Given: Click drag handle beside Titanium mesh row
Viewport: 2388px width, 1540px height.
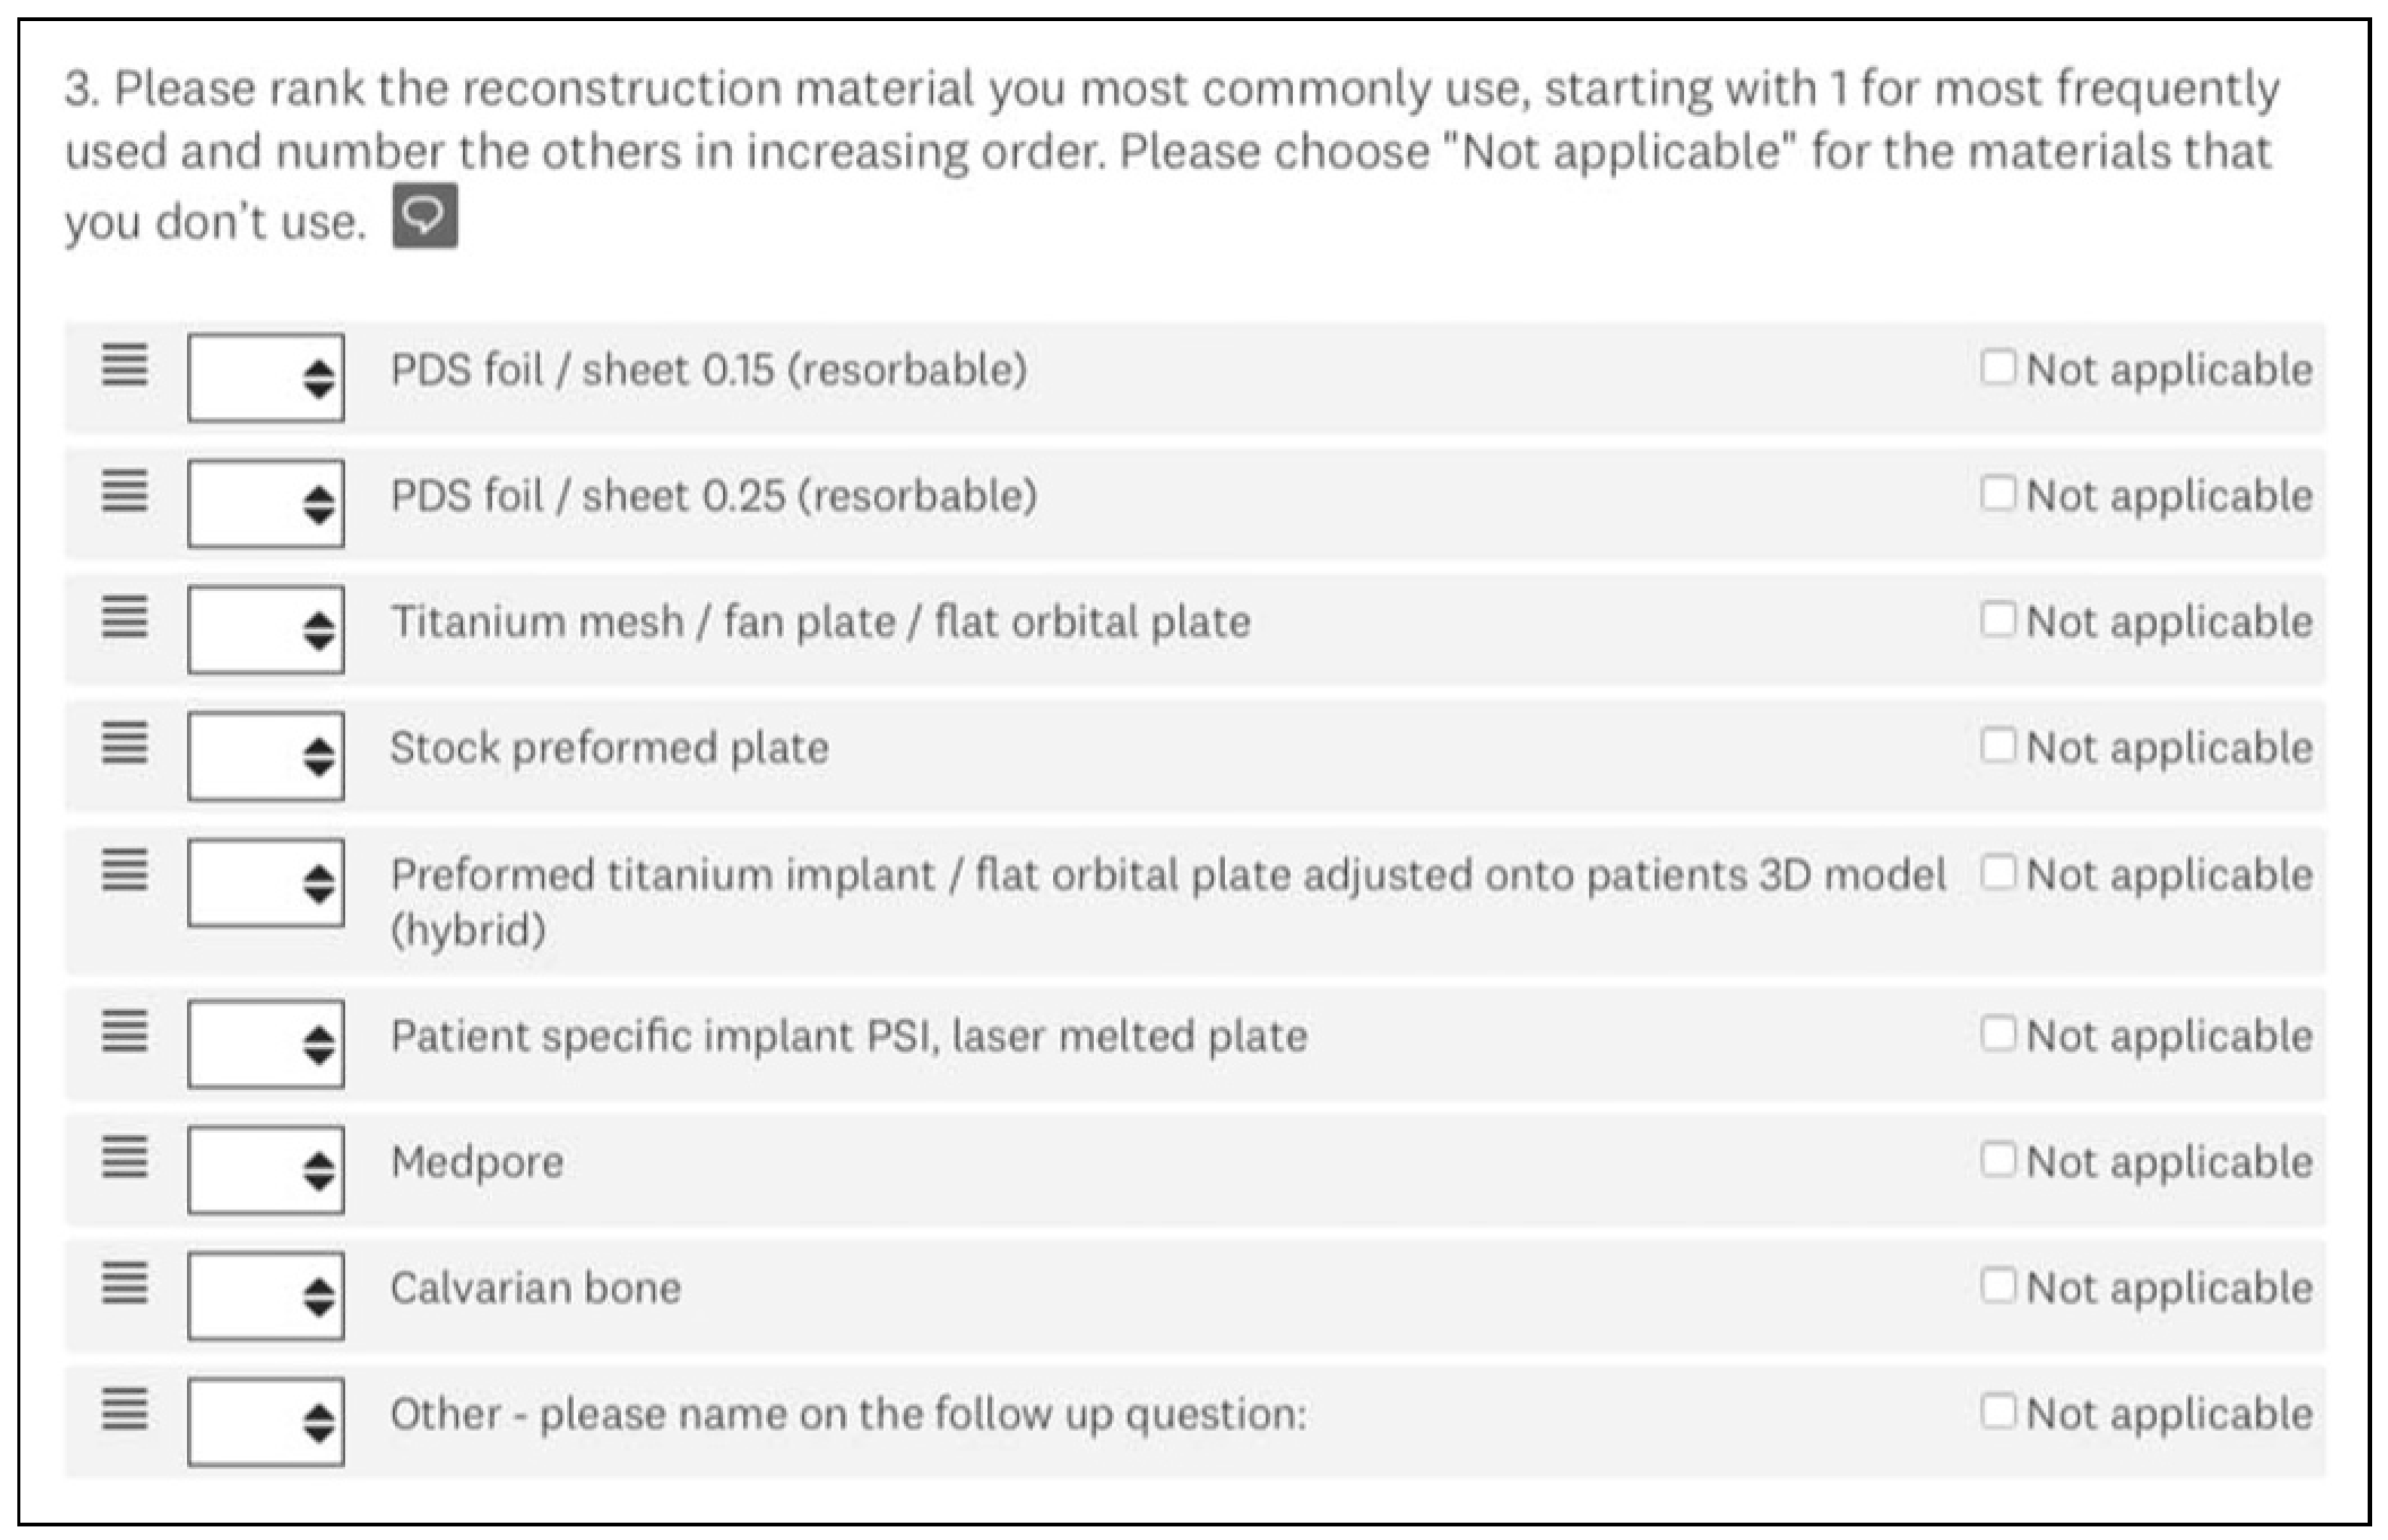Looking at the screenshot, I should [x=125, y=617].
